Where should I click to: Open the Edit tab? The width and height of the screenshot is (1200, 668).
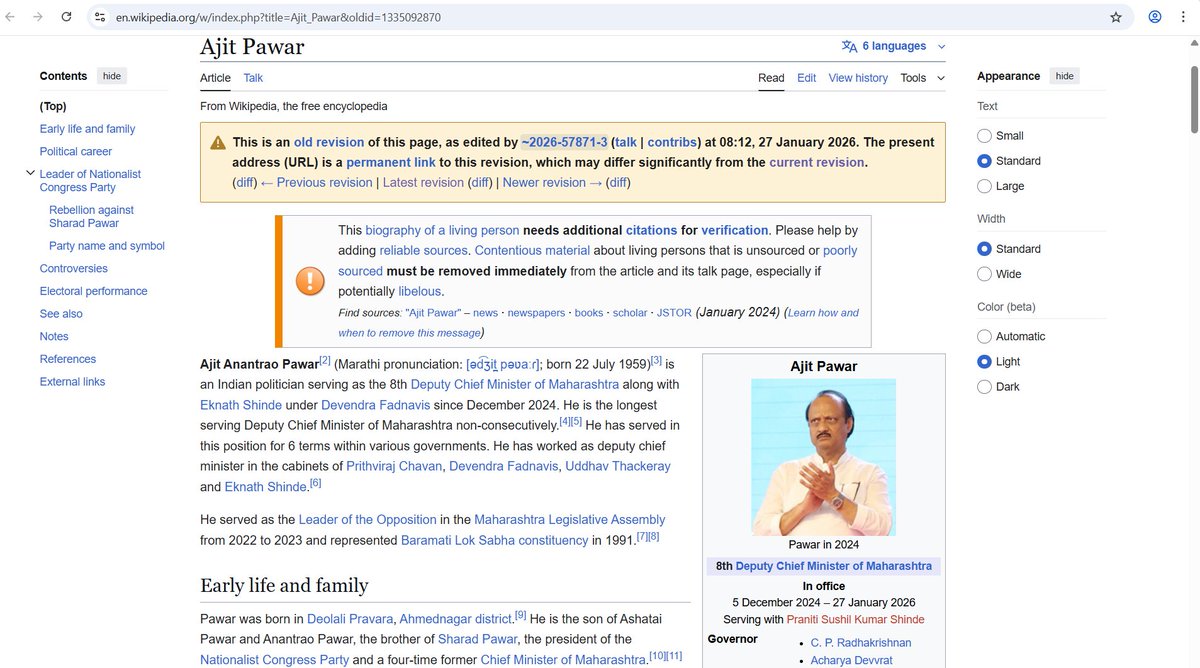[x=807, y=78]
